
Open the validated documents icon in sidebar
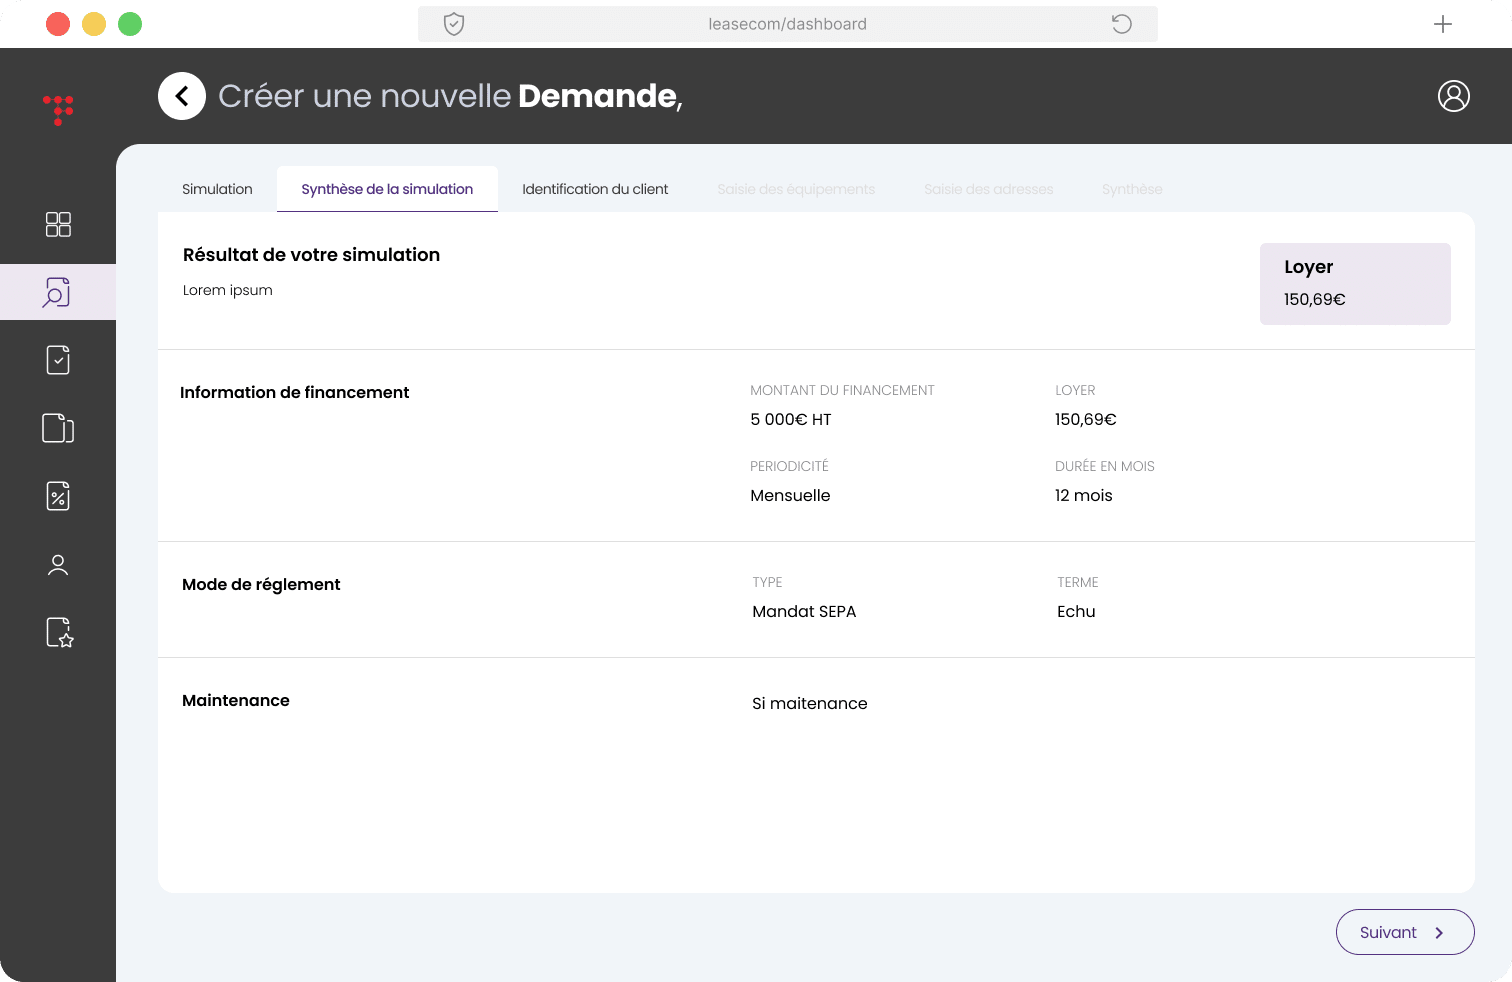pyautogui.click(x=58, y=360)
